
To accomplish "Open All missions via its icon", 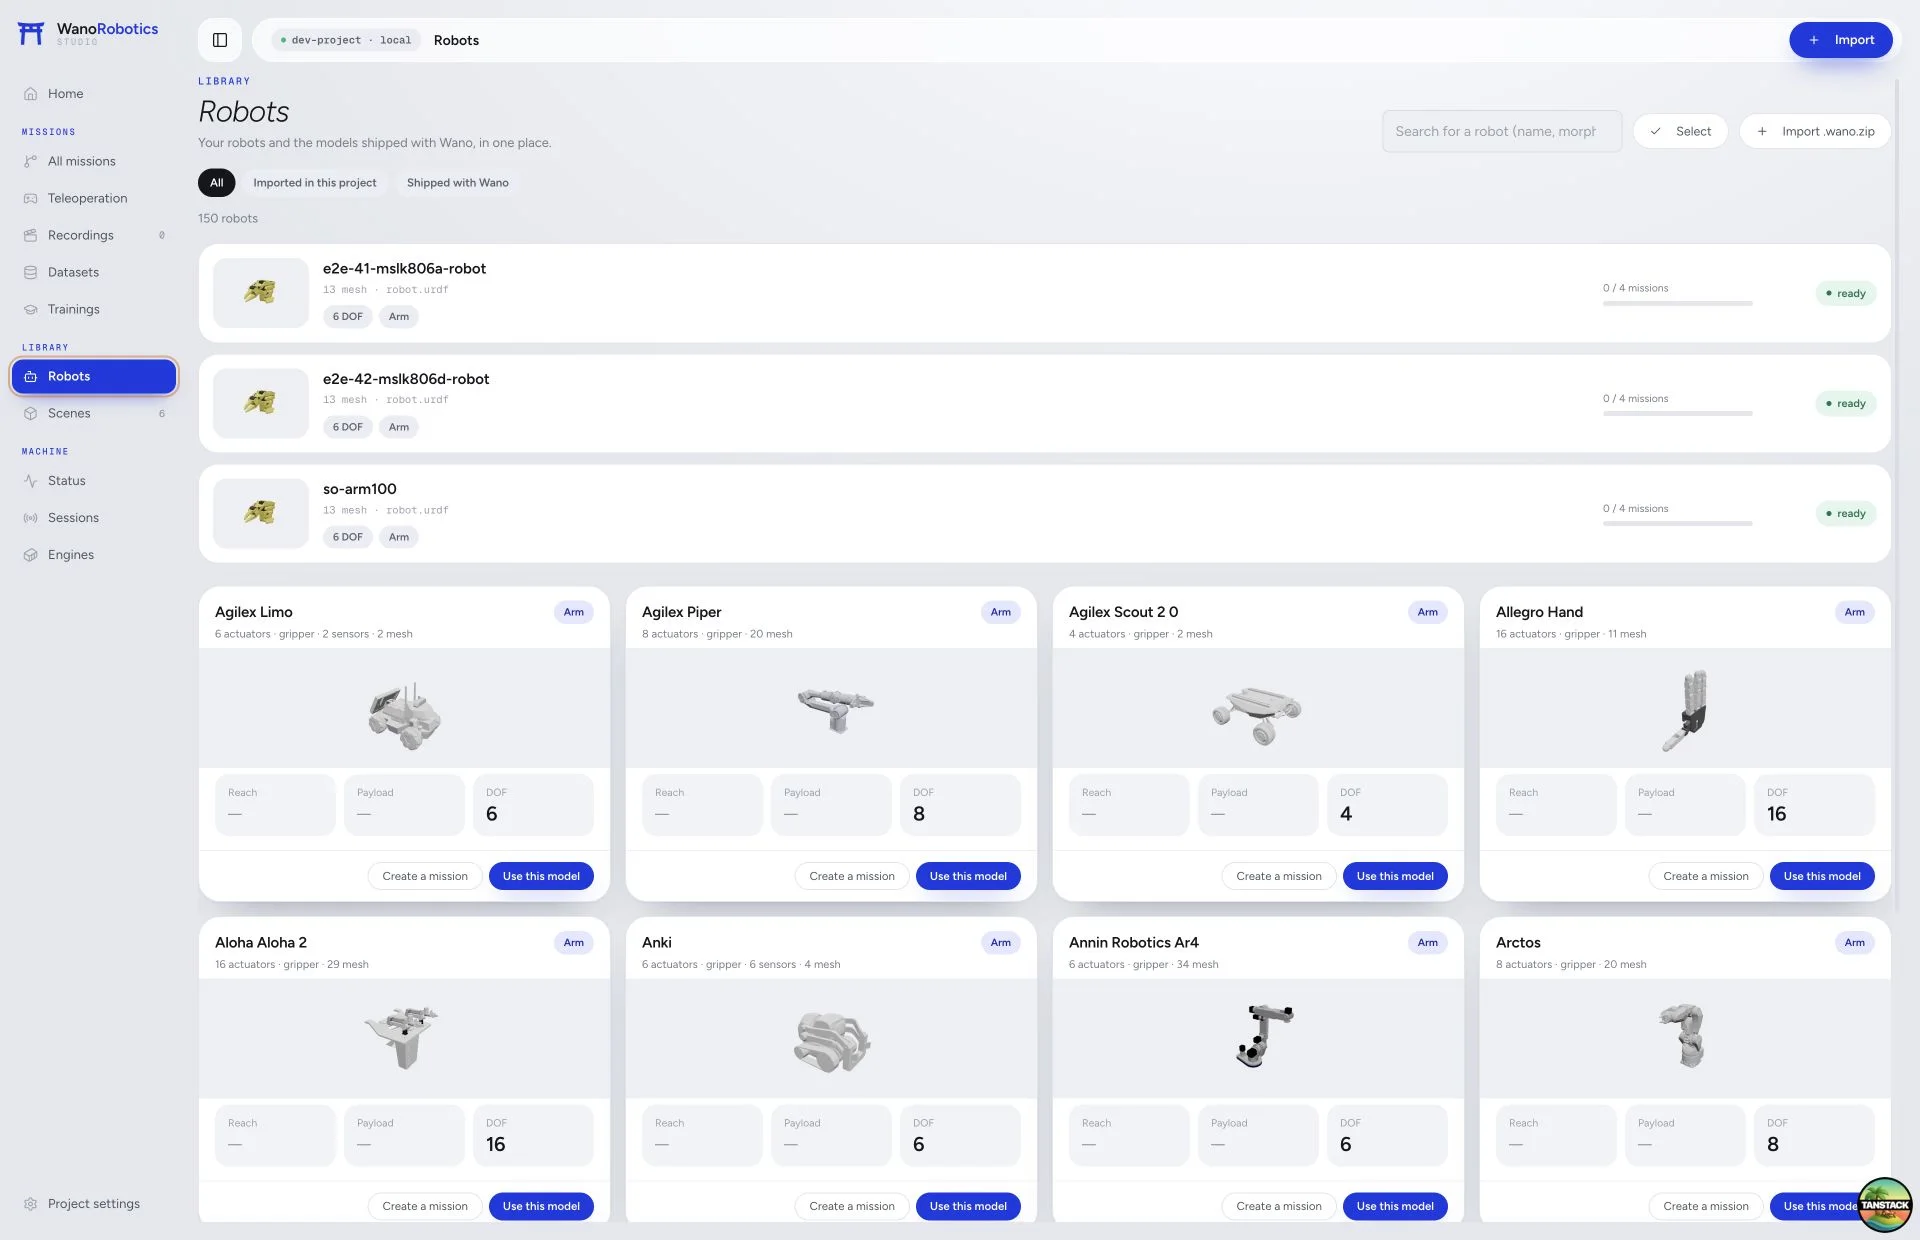I will point(30,161).
